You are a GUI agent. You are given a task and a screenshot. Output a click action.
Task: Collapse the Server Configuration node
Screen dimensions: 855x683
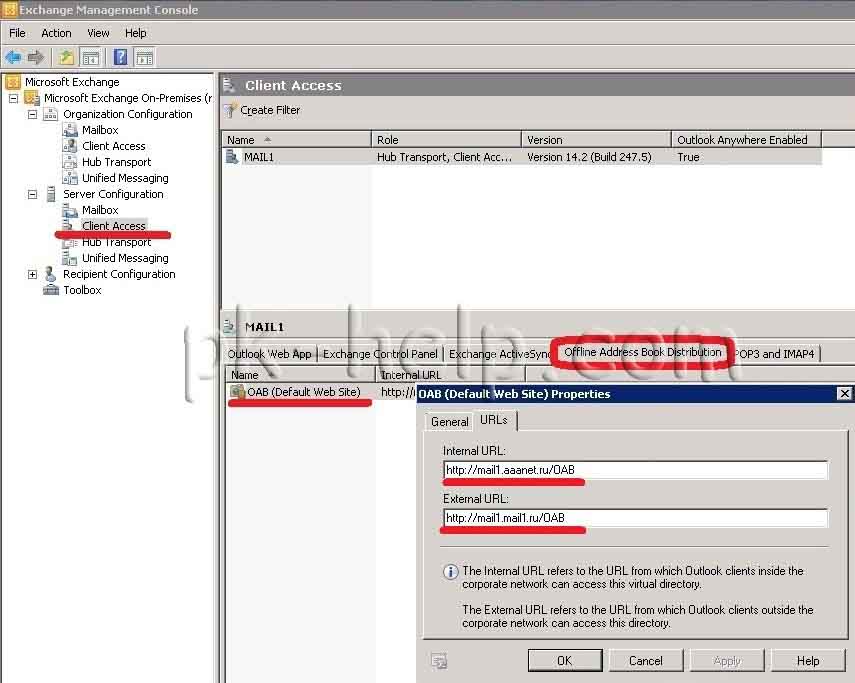(x=32, y=194)
